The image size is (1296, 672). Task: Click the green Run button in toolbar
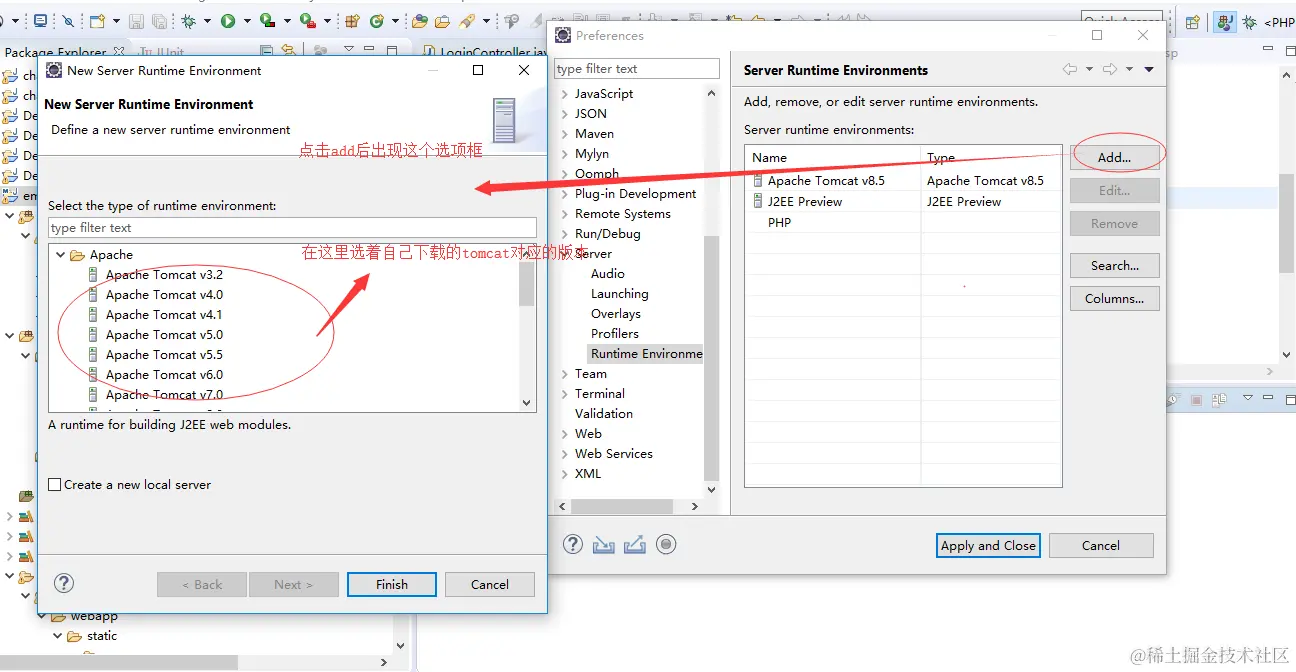pos(228,20)
